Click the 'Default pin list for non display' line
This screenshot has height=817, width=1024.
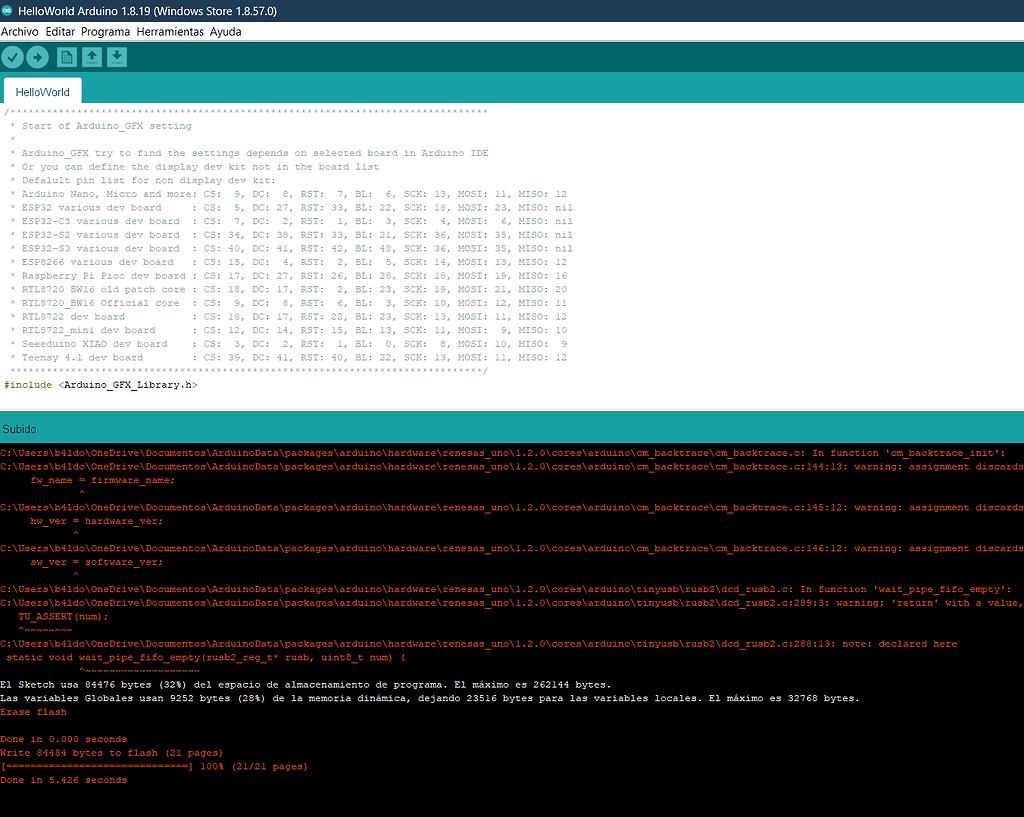143,180
